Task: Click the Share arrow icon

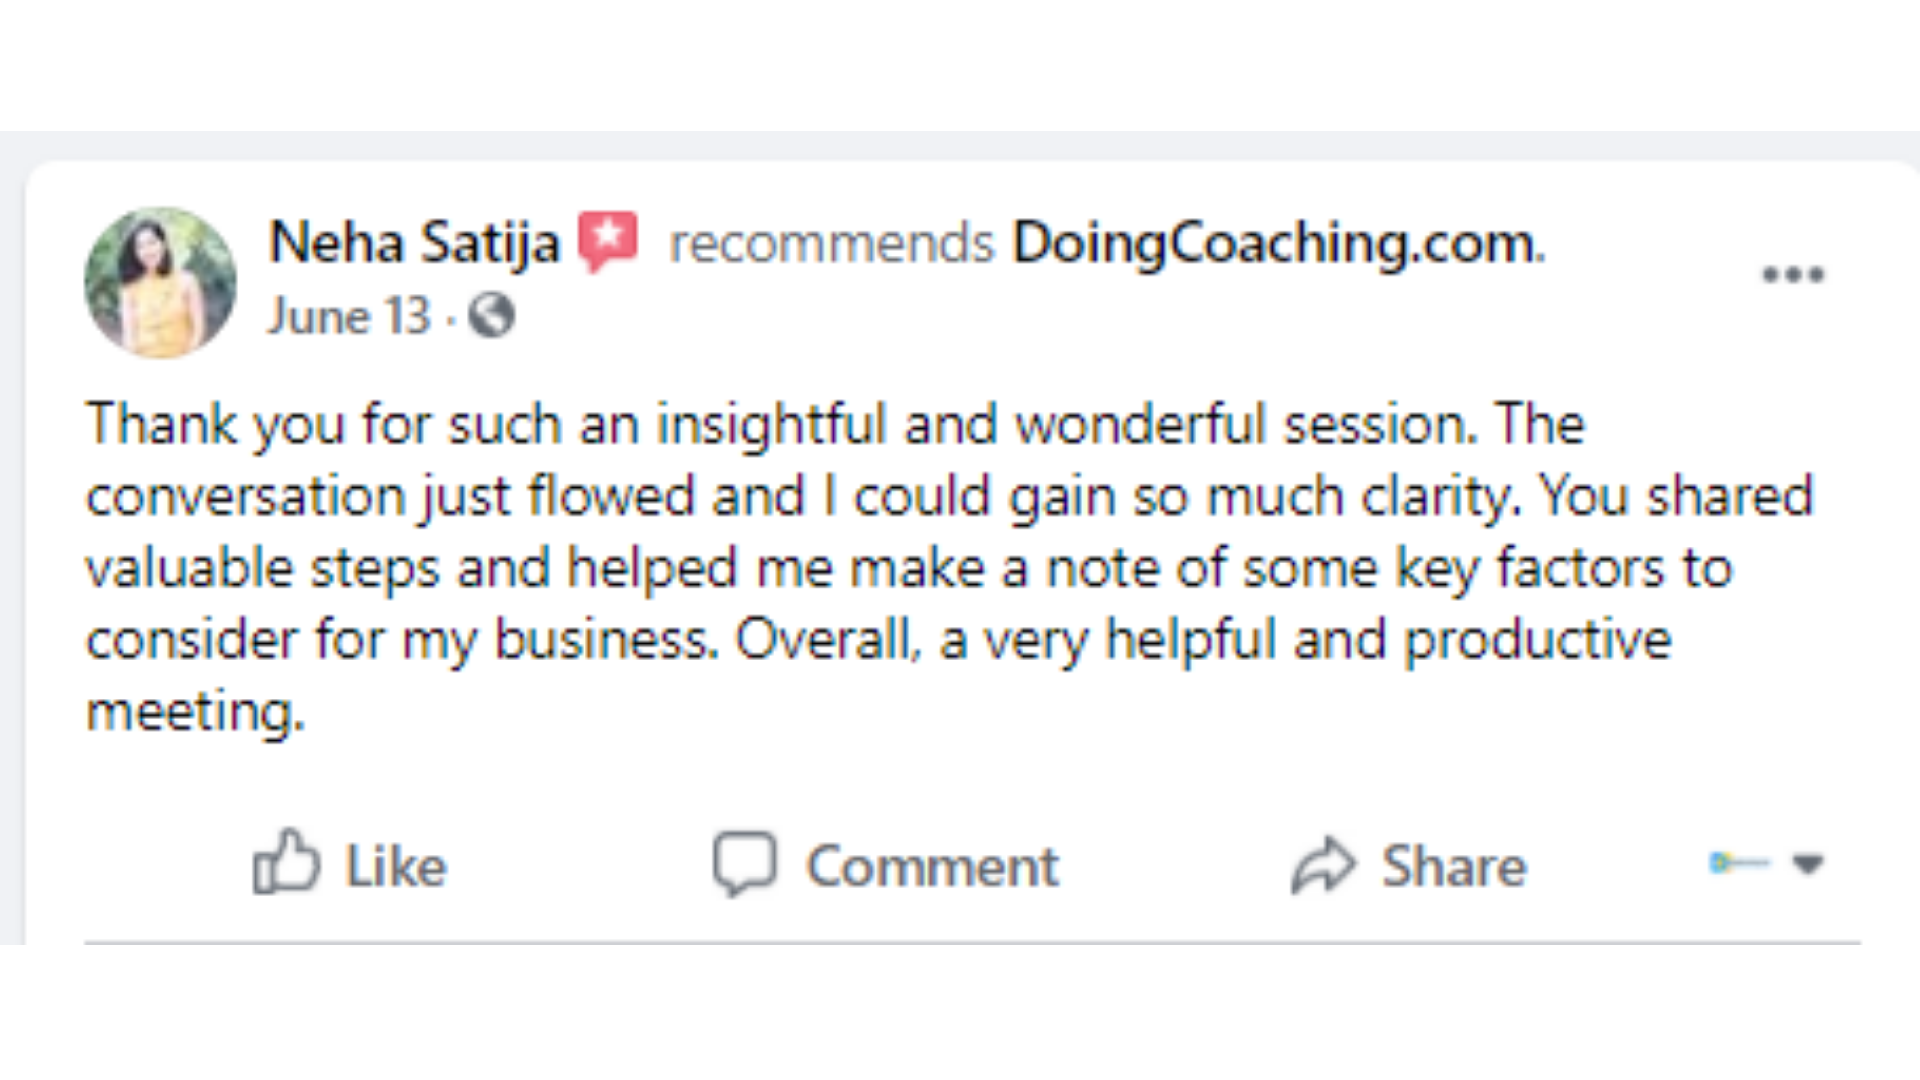Action: (x=1322, y=864)
